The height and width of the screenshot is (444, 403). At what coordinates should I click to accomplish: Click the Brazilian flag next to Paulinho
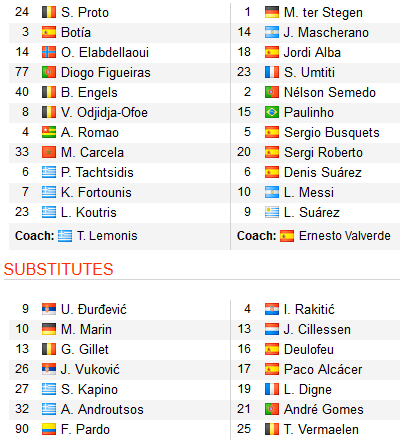pyautogui.click(x=272, y=112)
